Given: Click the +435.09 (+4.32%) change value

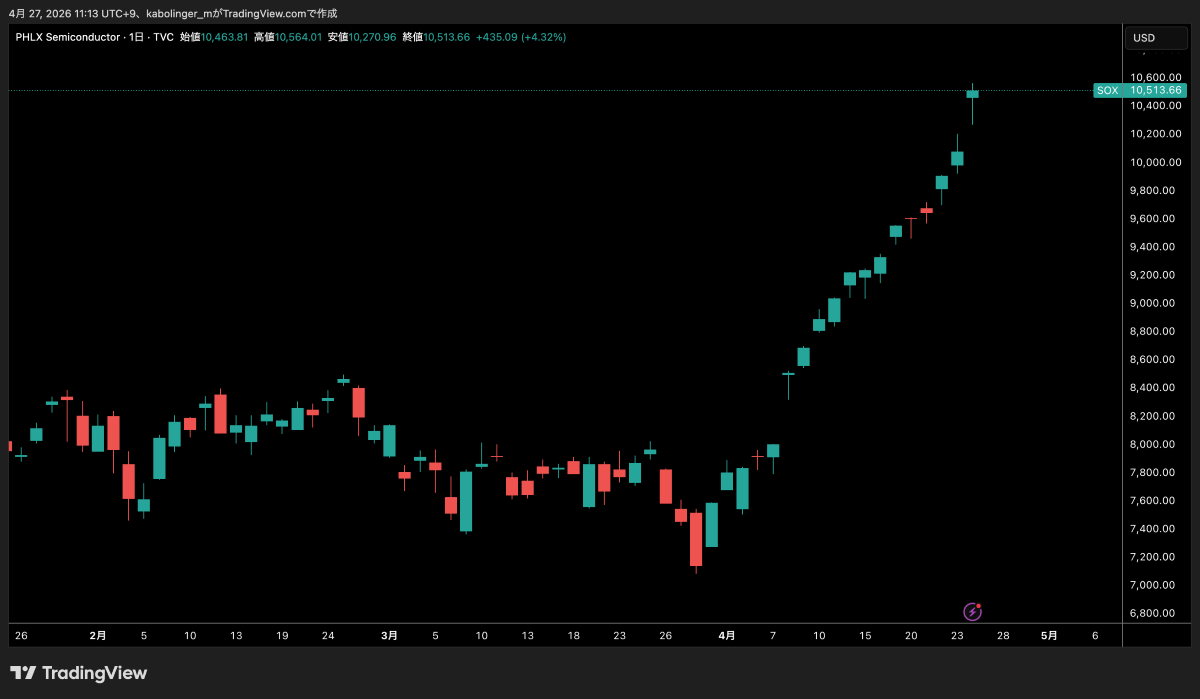Looking at the screenshot, I should pyautogui.click(x=521, y=37).
